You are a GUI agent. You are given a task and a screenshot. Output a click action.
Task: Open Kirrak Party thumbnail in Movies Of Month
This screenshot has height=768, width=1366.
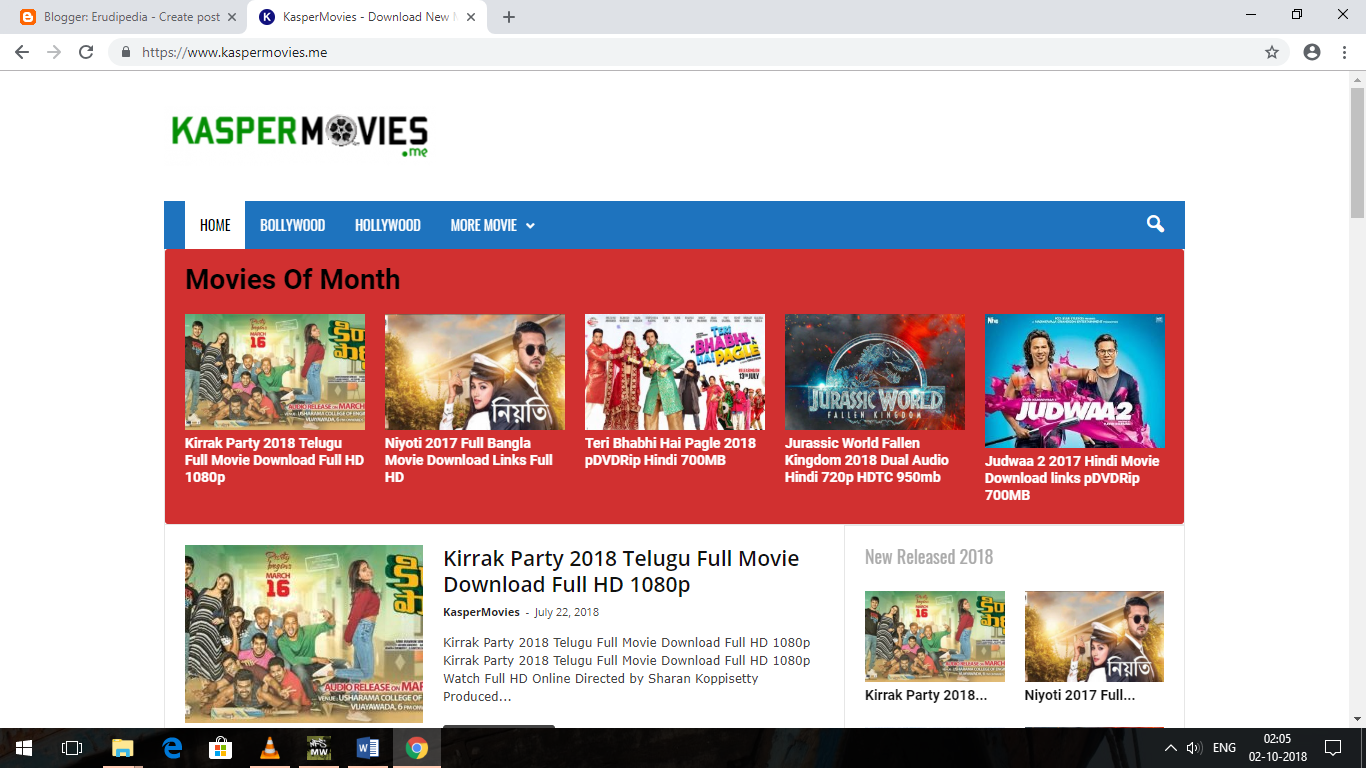(x=275, y=372)
